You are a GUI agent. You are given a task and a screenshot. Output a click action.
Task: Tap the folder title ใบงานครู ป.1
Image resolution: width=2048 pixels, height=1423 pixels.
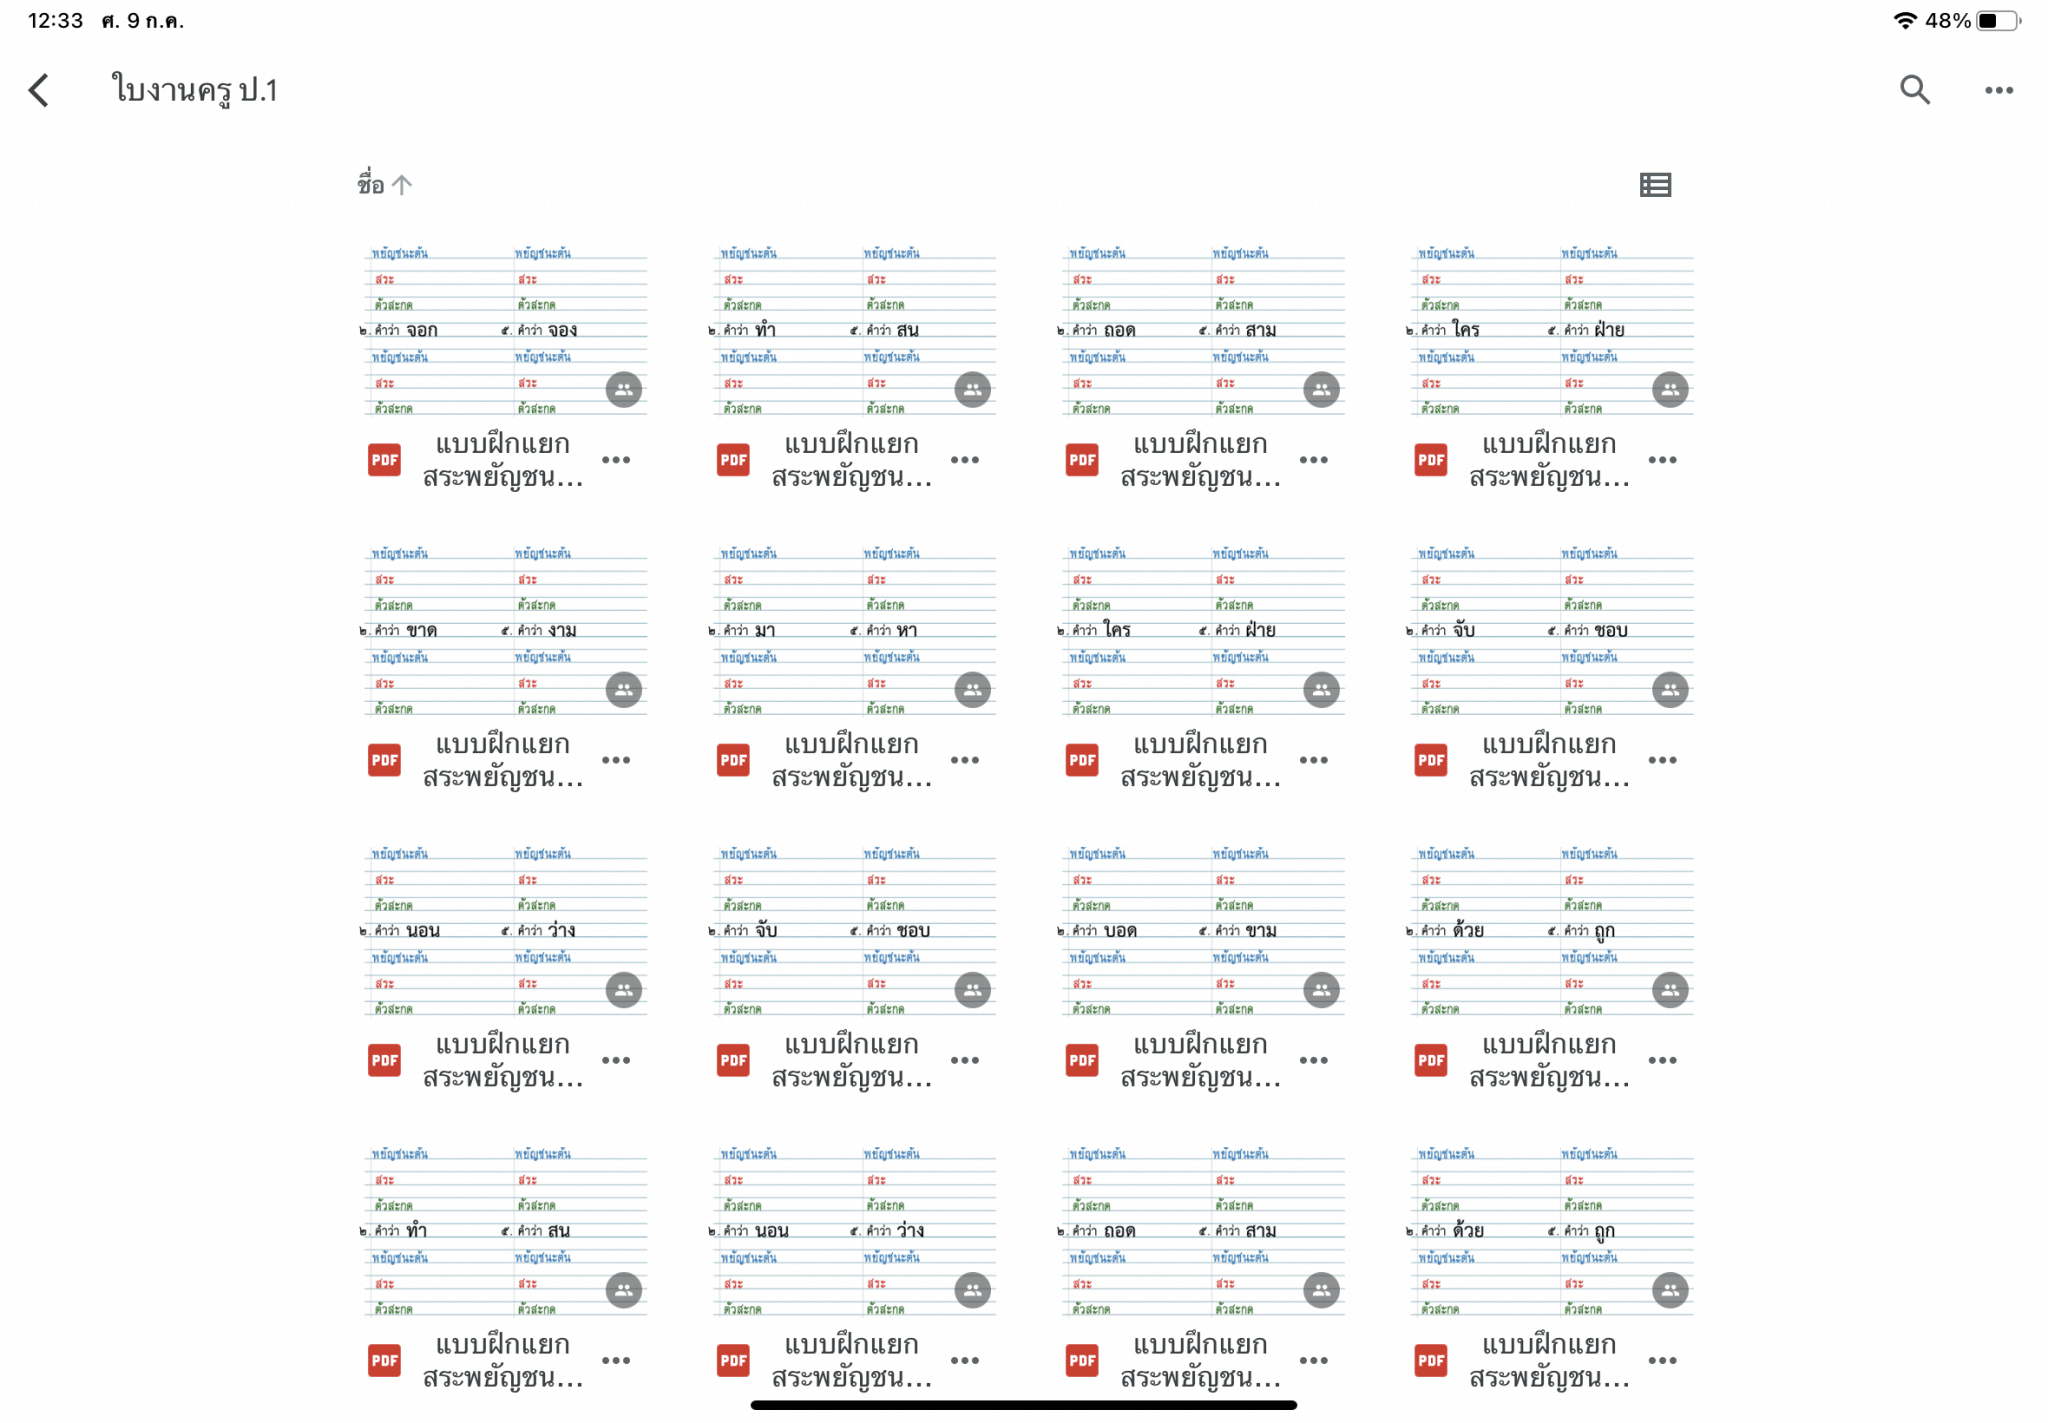pyautogui.click(x=194, y=90)
